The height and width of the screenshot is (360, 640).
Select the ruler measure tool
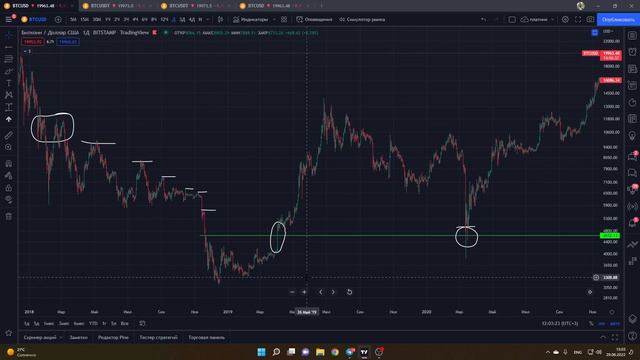click(9, 135)
